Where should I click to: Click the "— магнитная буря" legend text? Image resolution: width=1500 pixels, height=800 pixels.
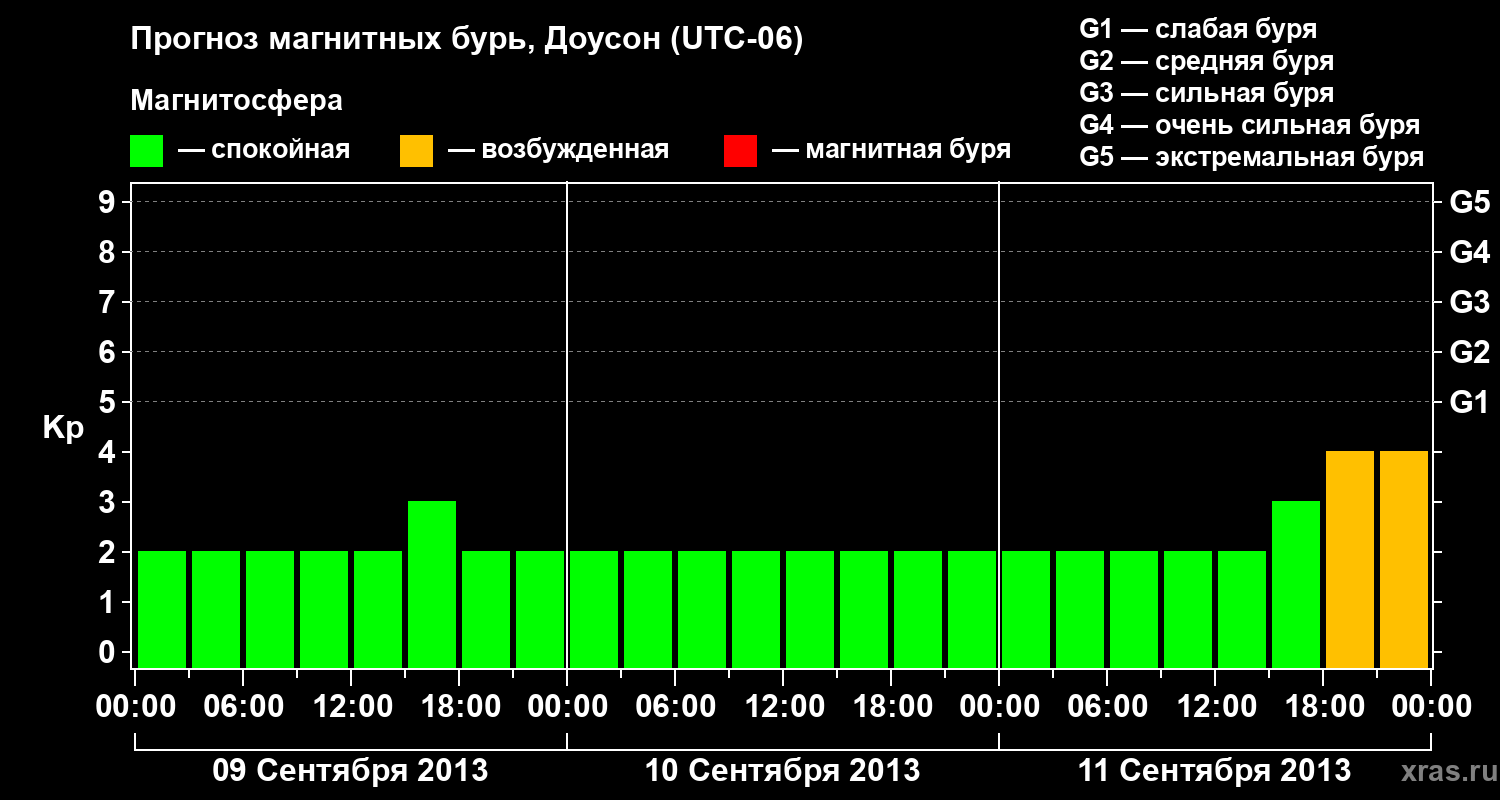coord(892,151)
